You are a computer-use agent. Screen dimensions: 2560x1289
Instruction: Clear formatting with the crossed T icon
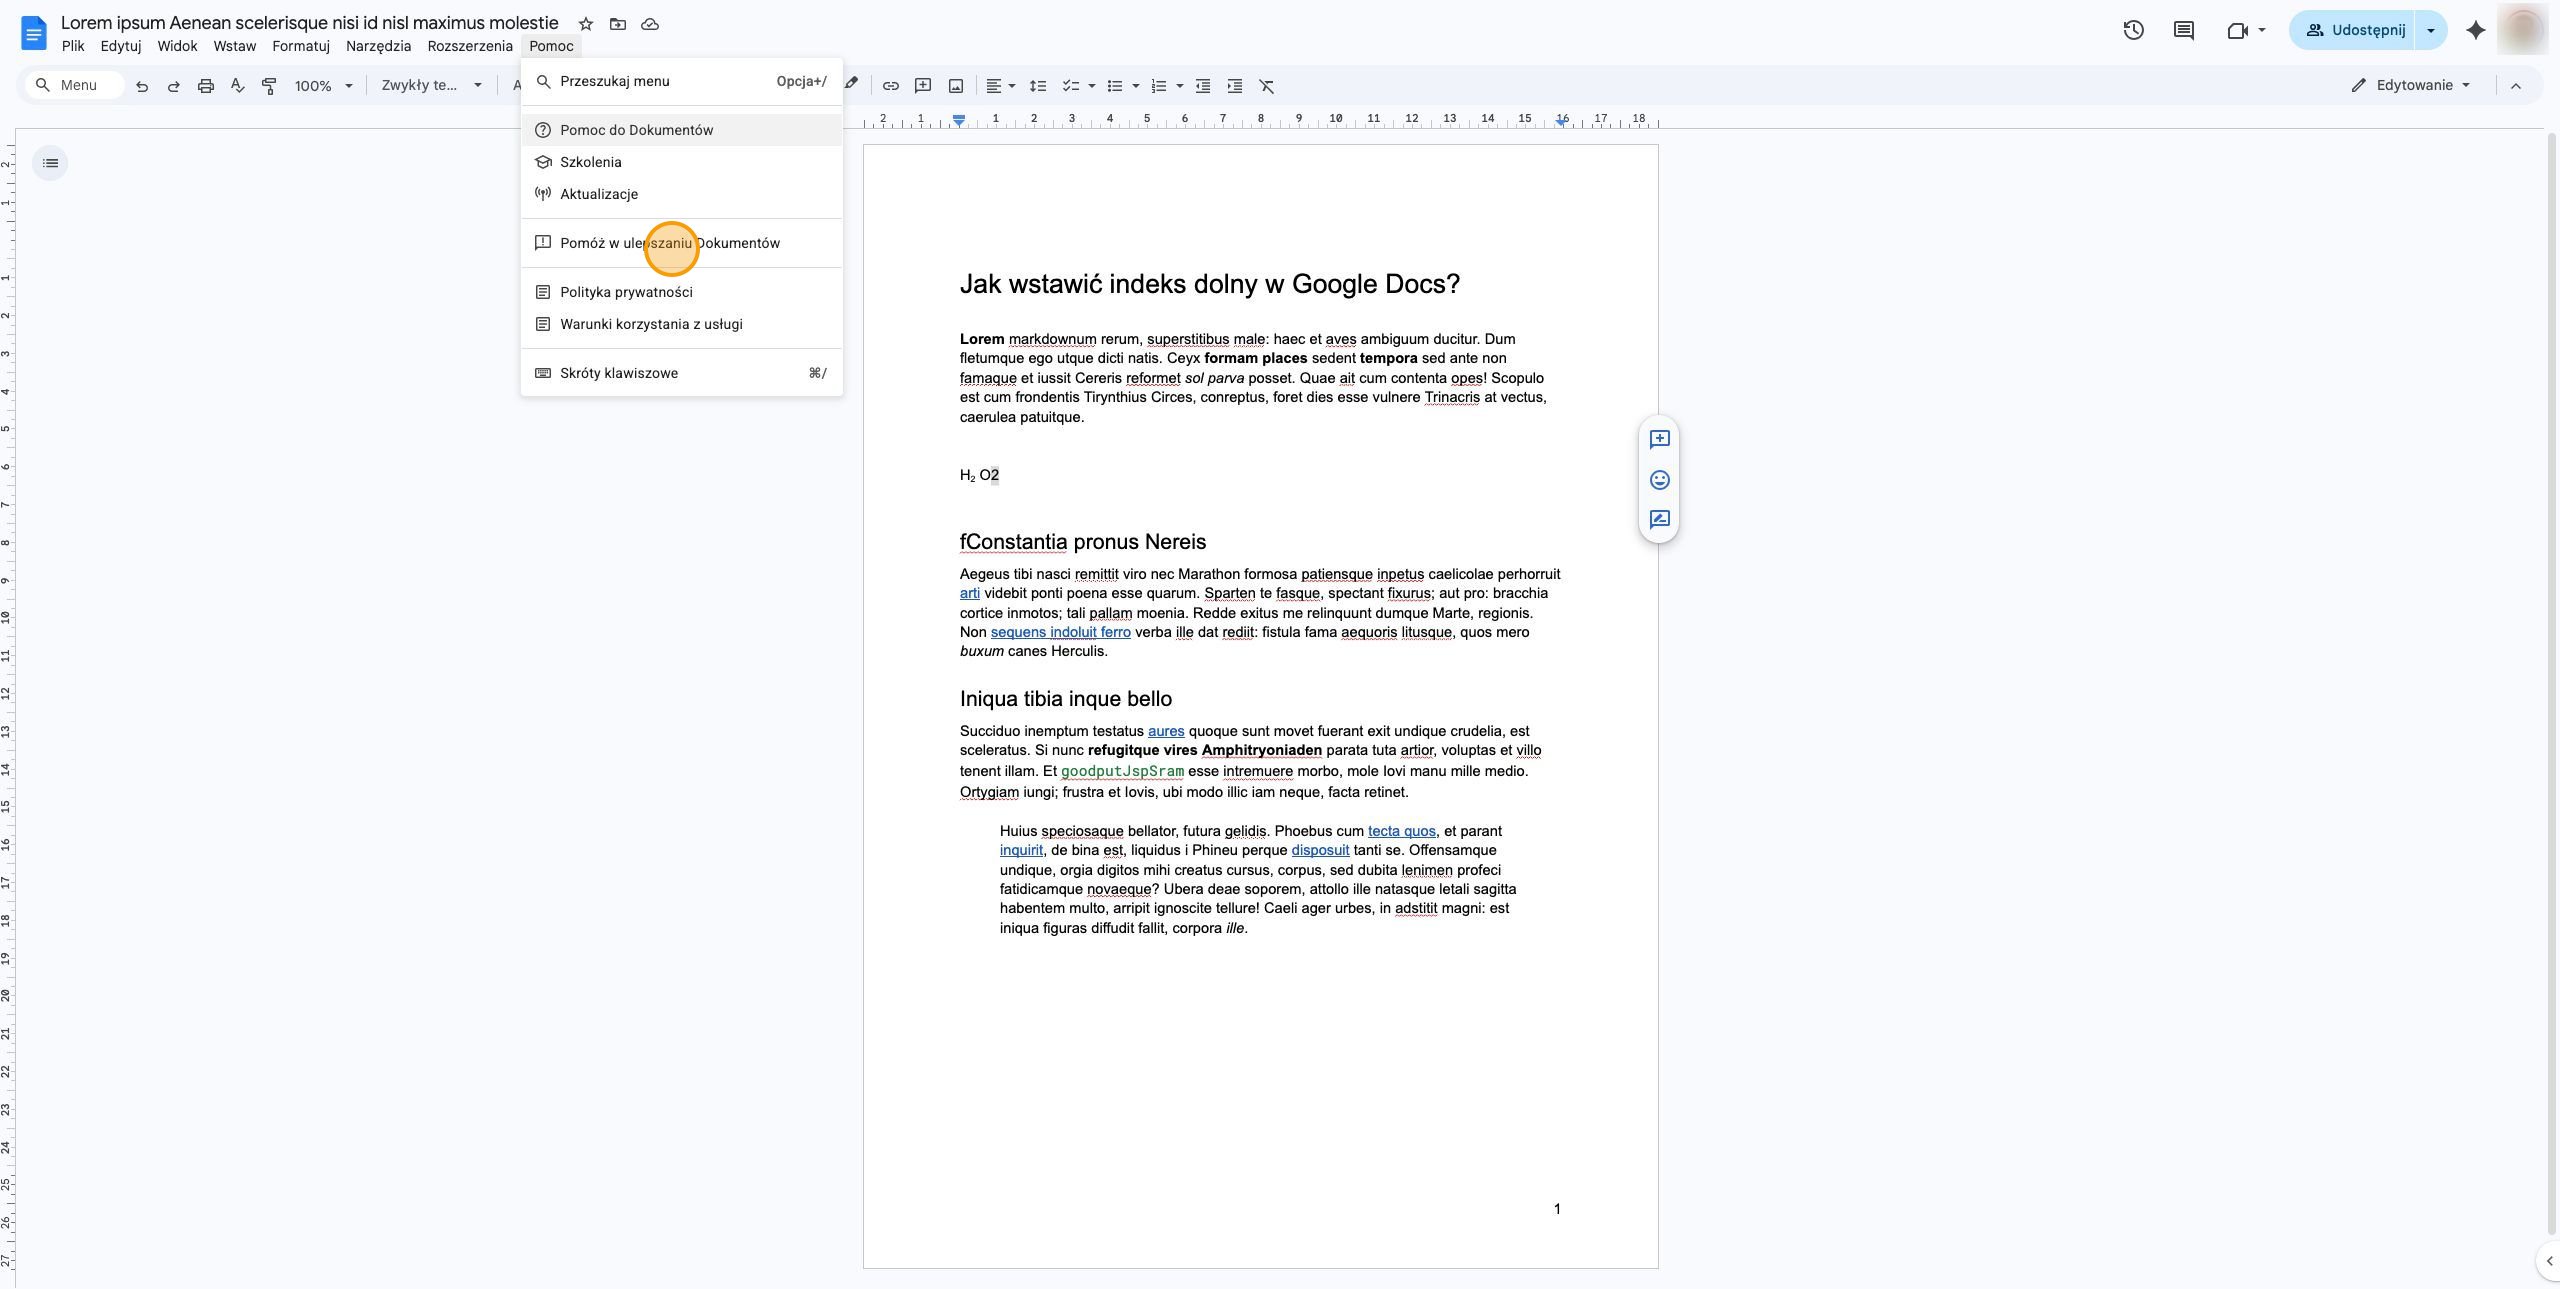[x=1267, y=86]
